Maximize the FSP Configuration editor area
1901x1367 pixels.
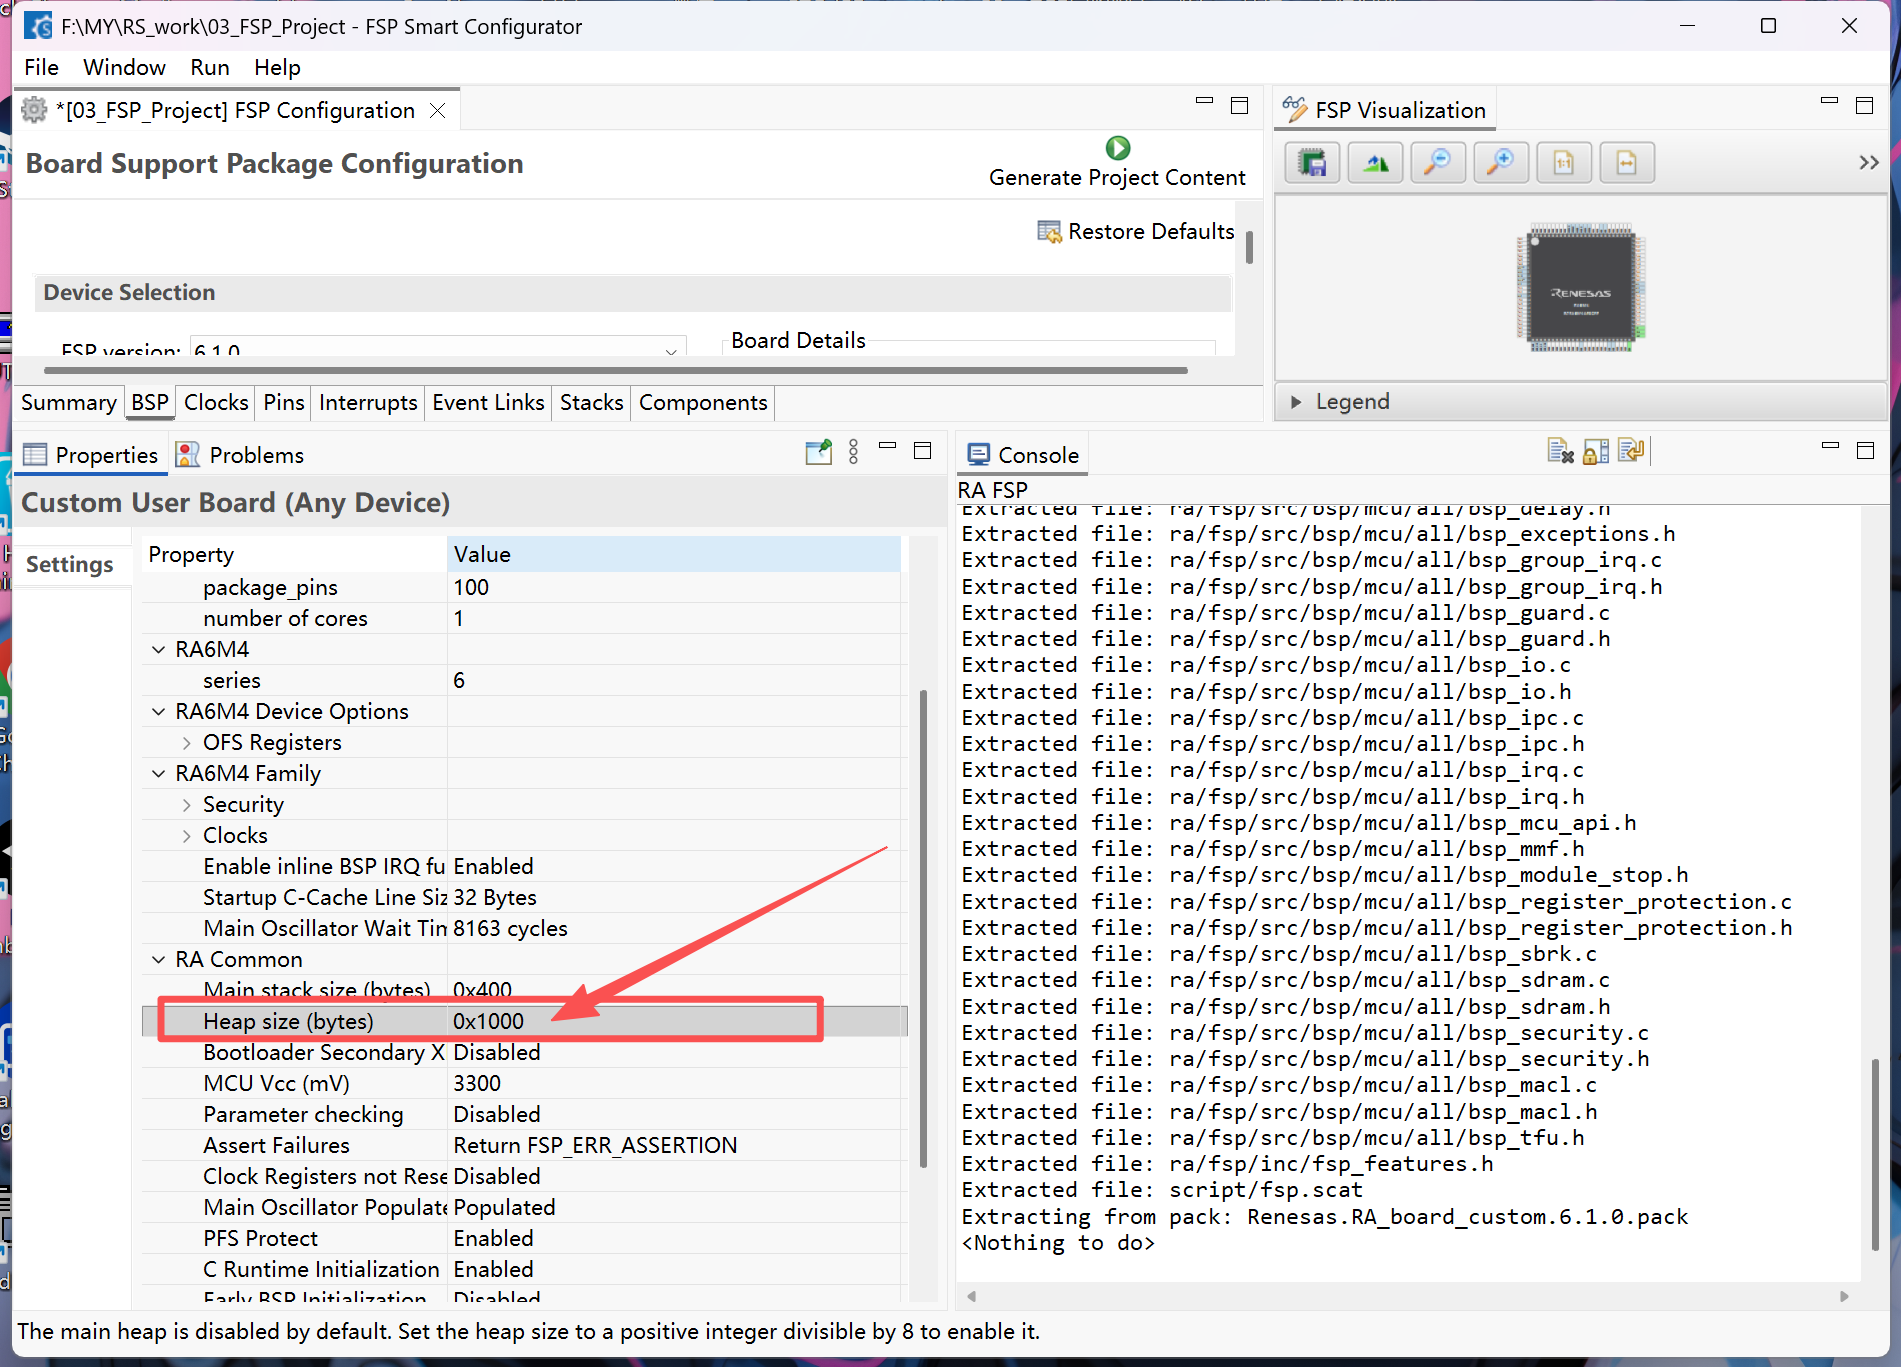coord(1239,106)
